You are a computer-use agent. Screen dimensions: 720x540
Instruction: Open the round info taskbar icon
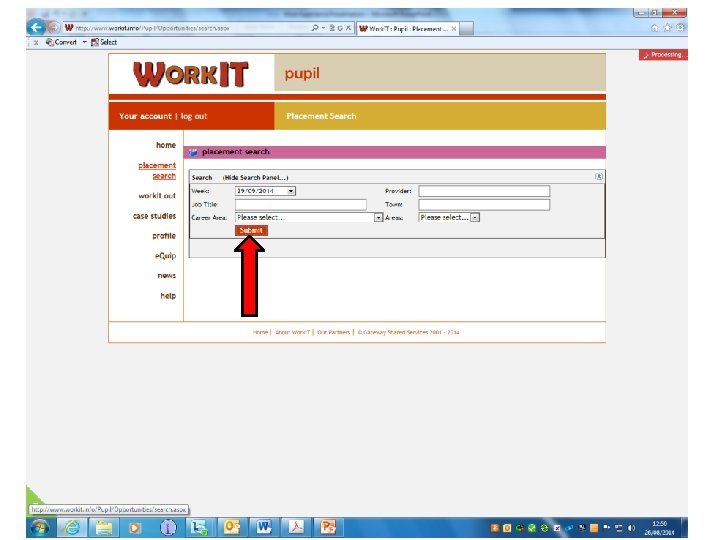click(x=168, y=527)
